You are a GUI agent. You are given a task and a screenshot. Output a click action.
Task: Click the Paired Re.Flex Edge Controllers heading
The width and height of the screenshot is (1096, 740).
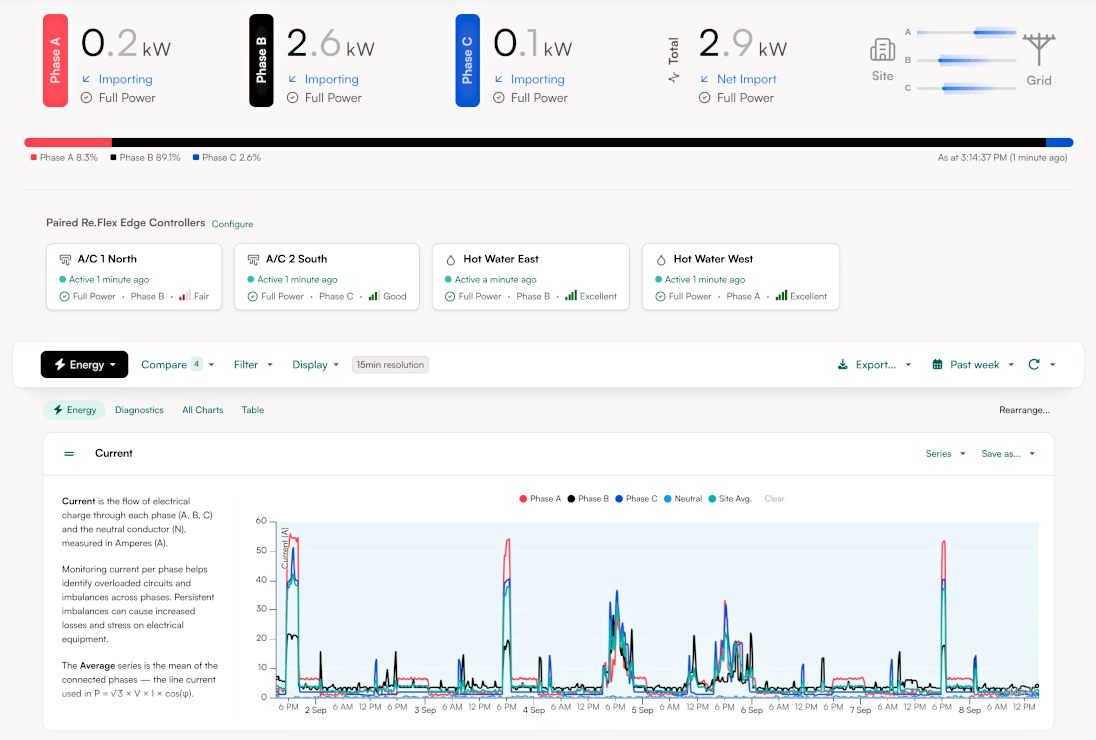tap(126, 223)
